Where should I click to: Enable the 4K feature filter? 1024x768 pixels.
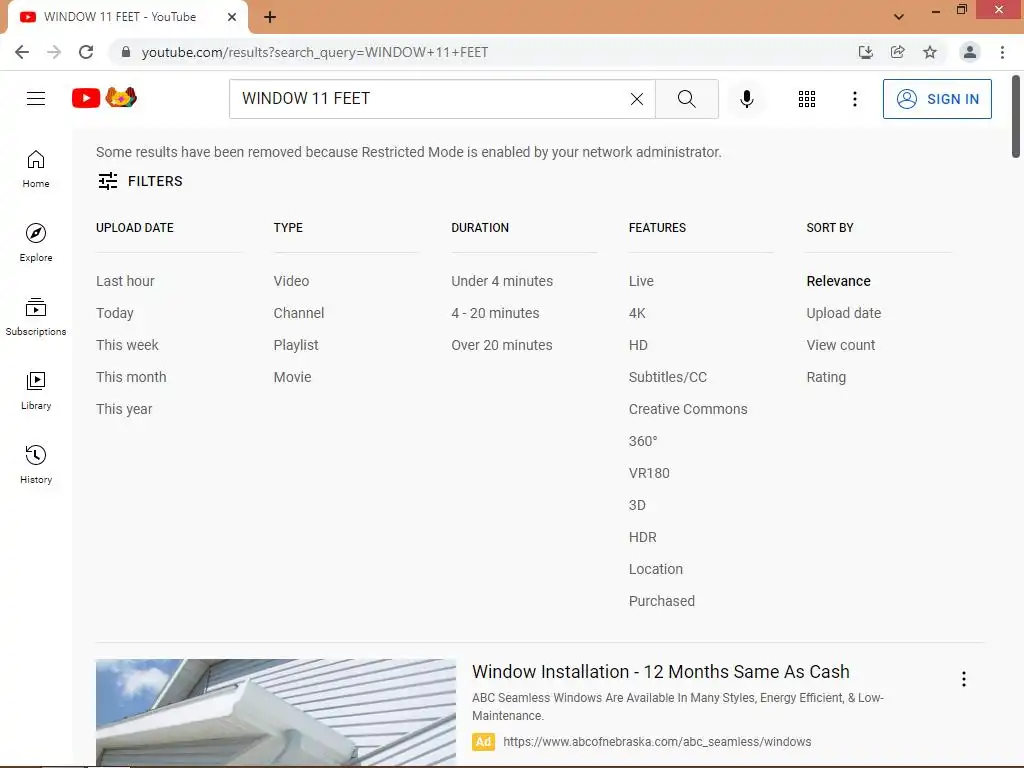[x=637, y=313]
